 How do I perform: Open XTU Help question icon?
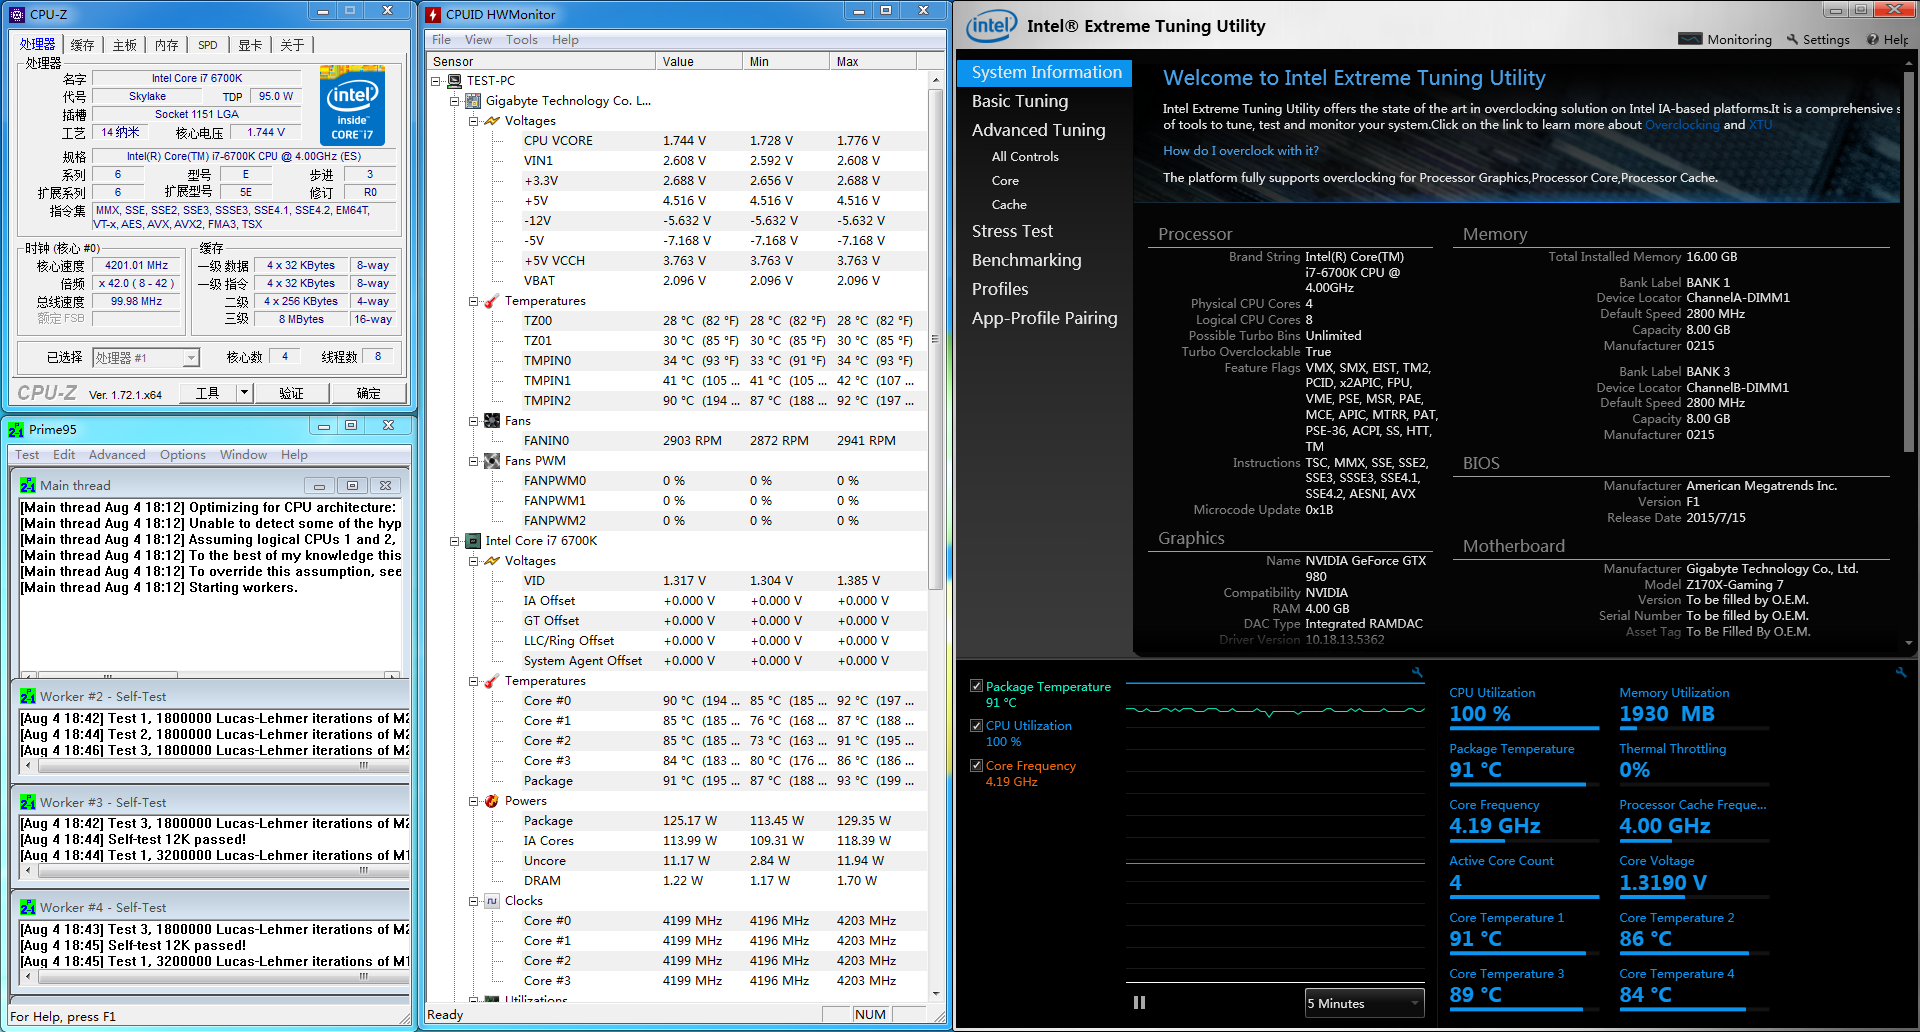[1872, 40]
